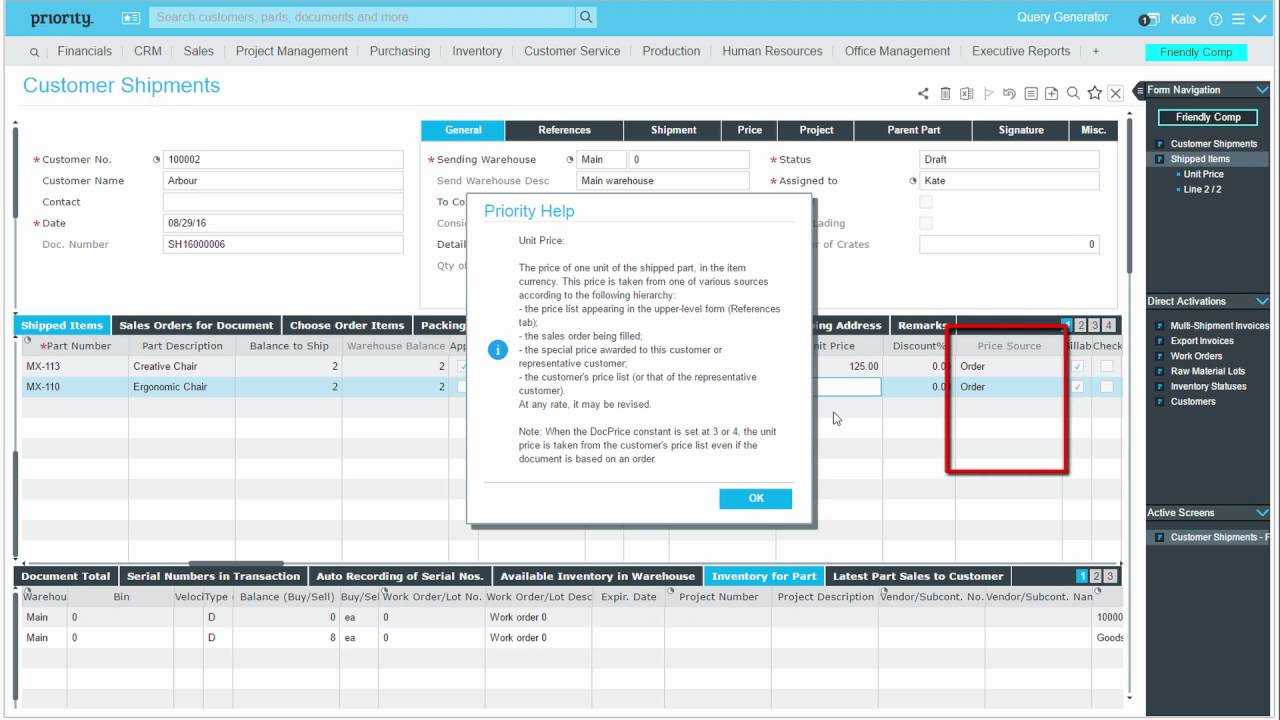Click the Customer No. input field
Viewport: 1280px width, 720px height.
click(x=282, y=160)
